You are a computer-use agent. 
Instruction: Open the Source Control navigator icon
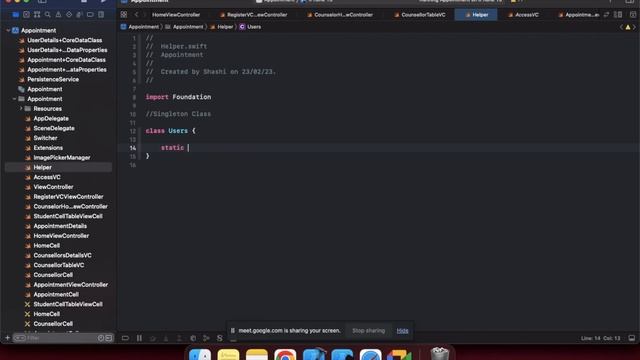coord(26,15)
